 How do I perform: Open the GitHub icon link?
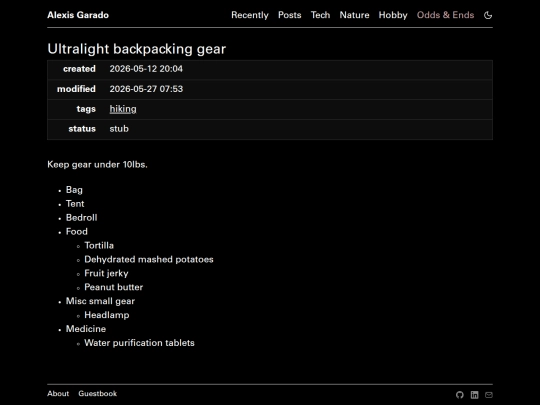460,395
